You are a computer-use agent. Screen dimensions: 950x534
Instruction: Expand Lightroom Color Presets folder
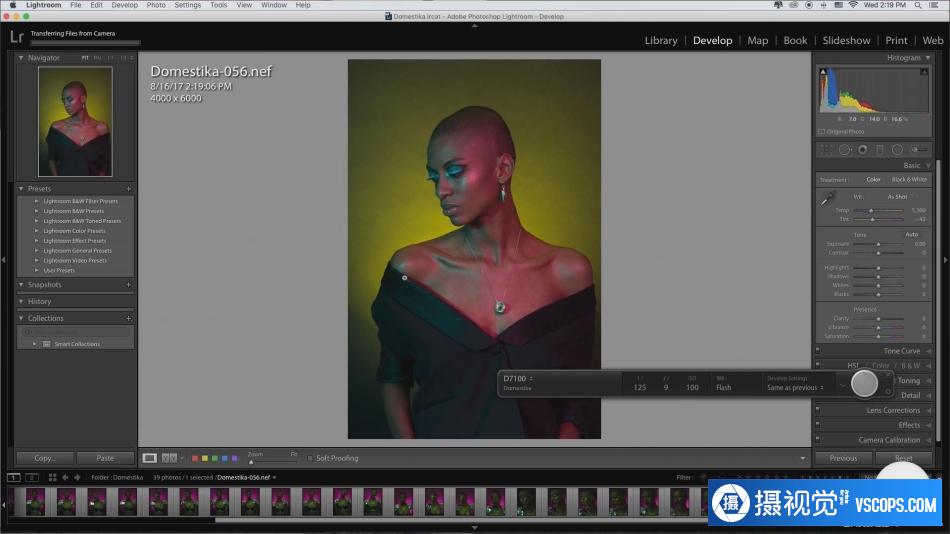click(36, 231)
